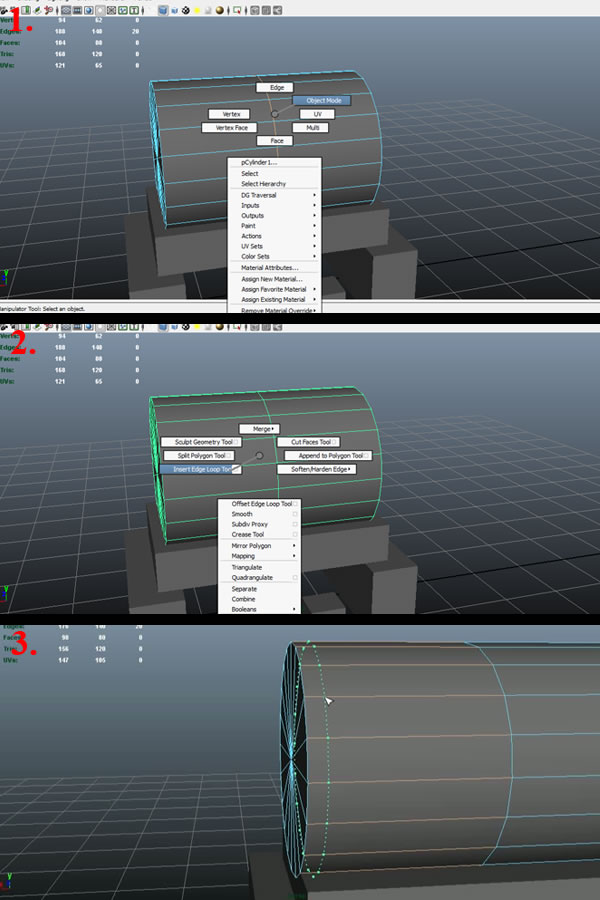
Task: Open the Offset Edge Loop Tool option box
Action: click(295, 504)
